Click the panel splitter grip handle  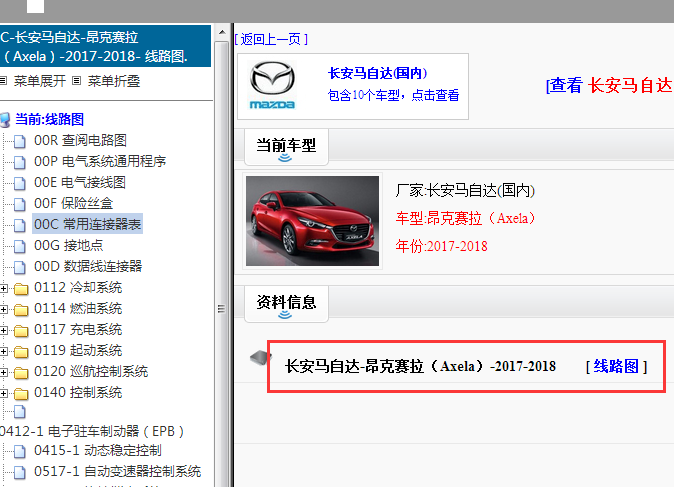pyautogui.click(x=221, y=309)
